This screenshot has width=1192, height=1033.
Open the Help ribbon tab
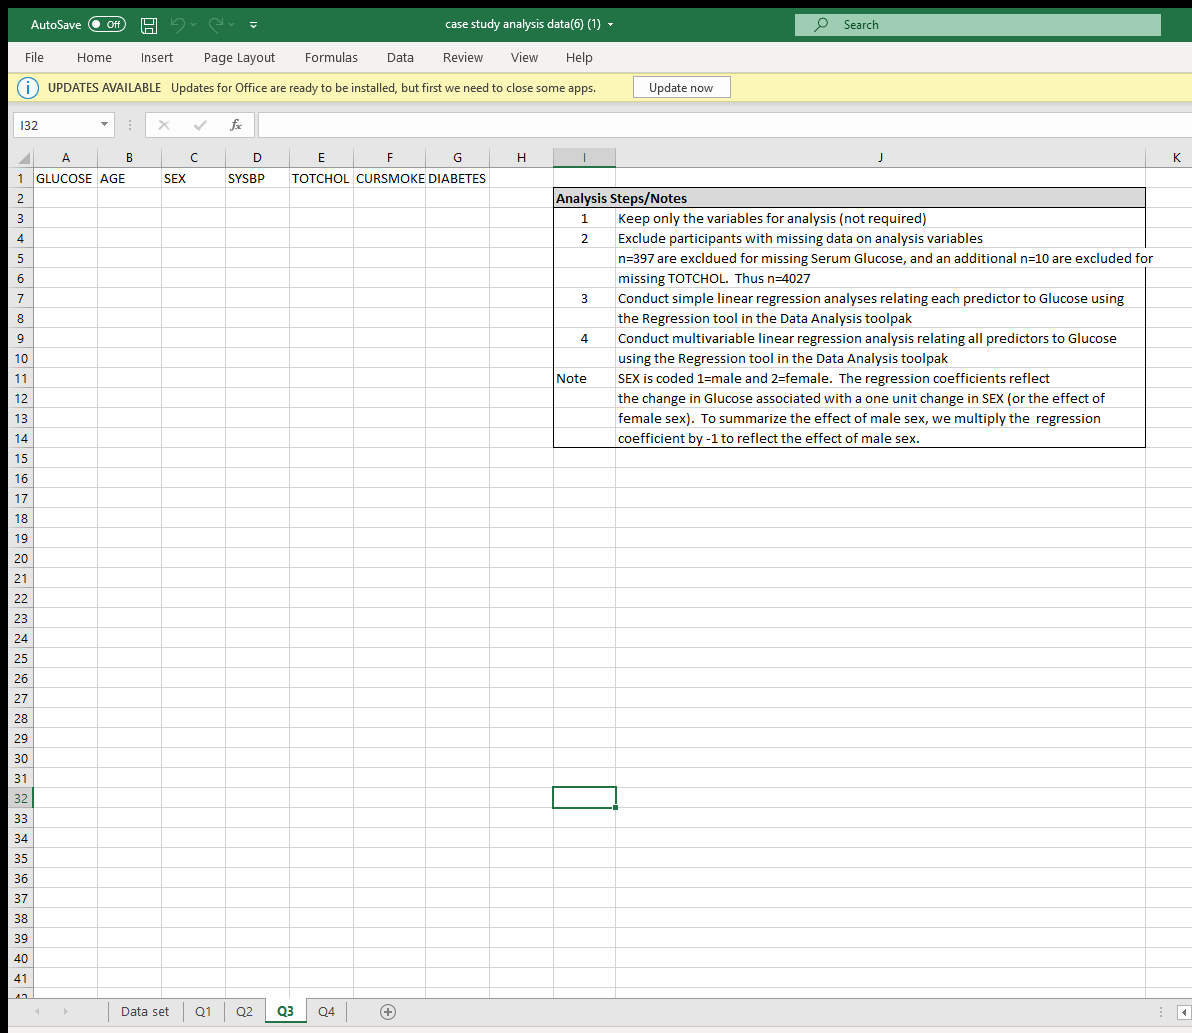click(x=579, y=58)
